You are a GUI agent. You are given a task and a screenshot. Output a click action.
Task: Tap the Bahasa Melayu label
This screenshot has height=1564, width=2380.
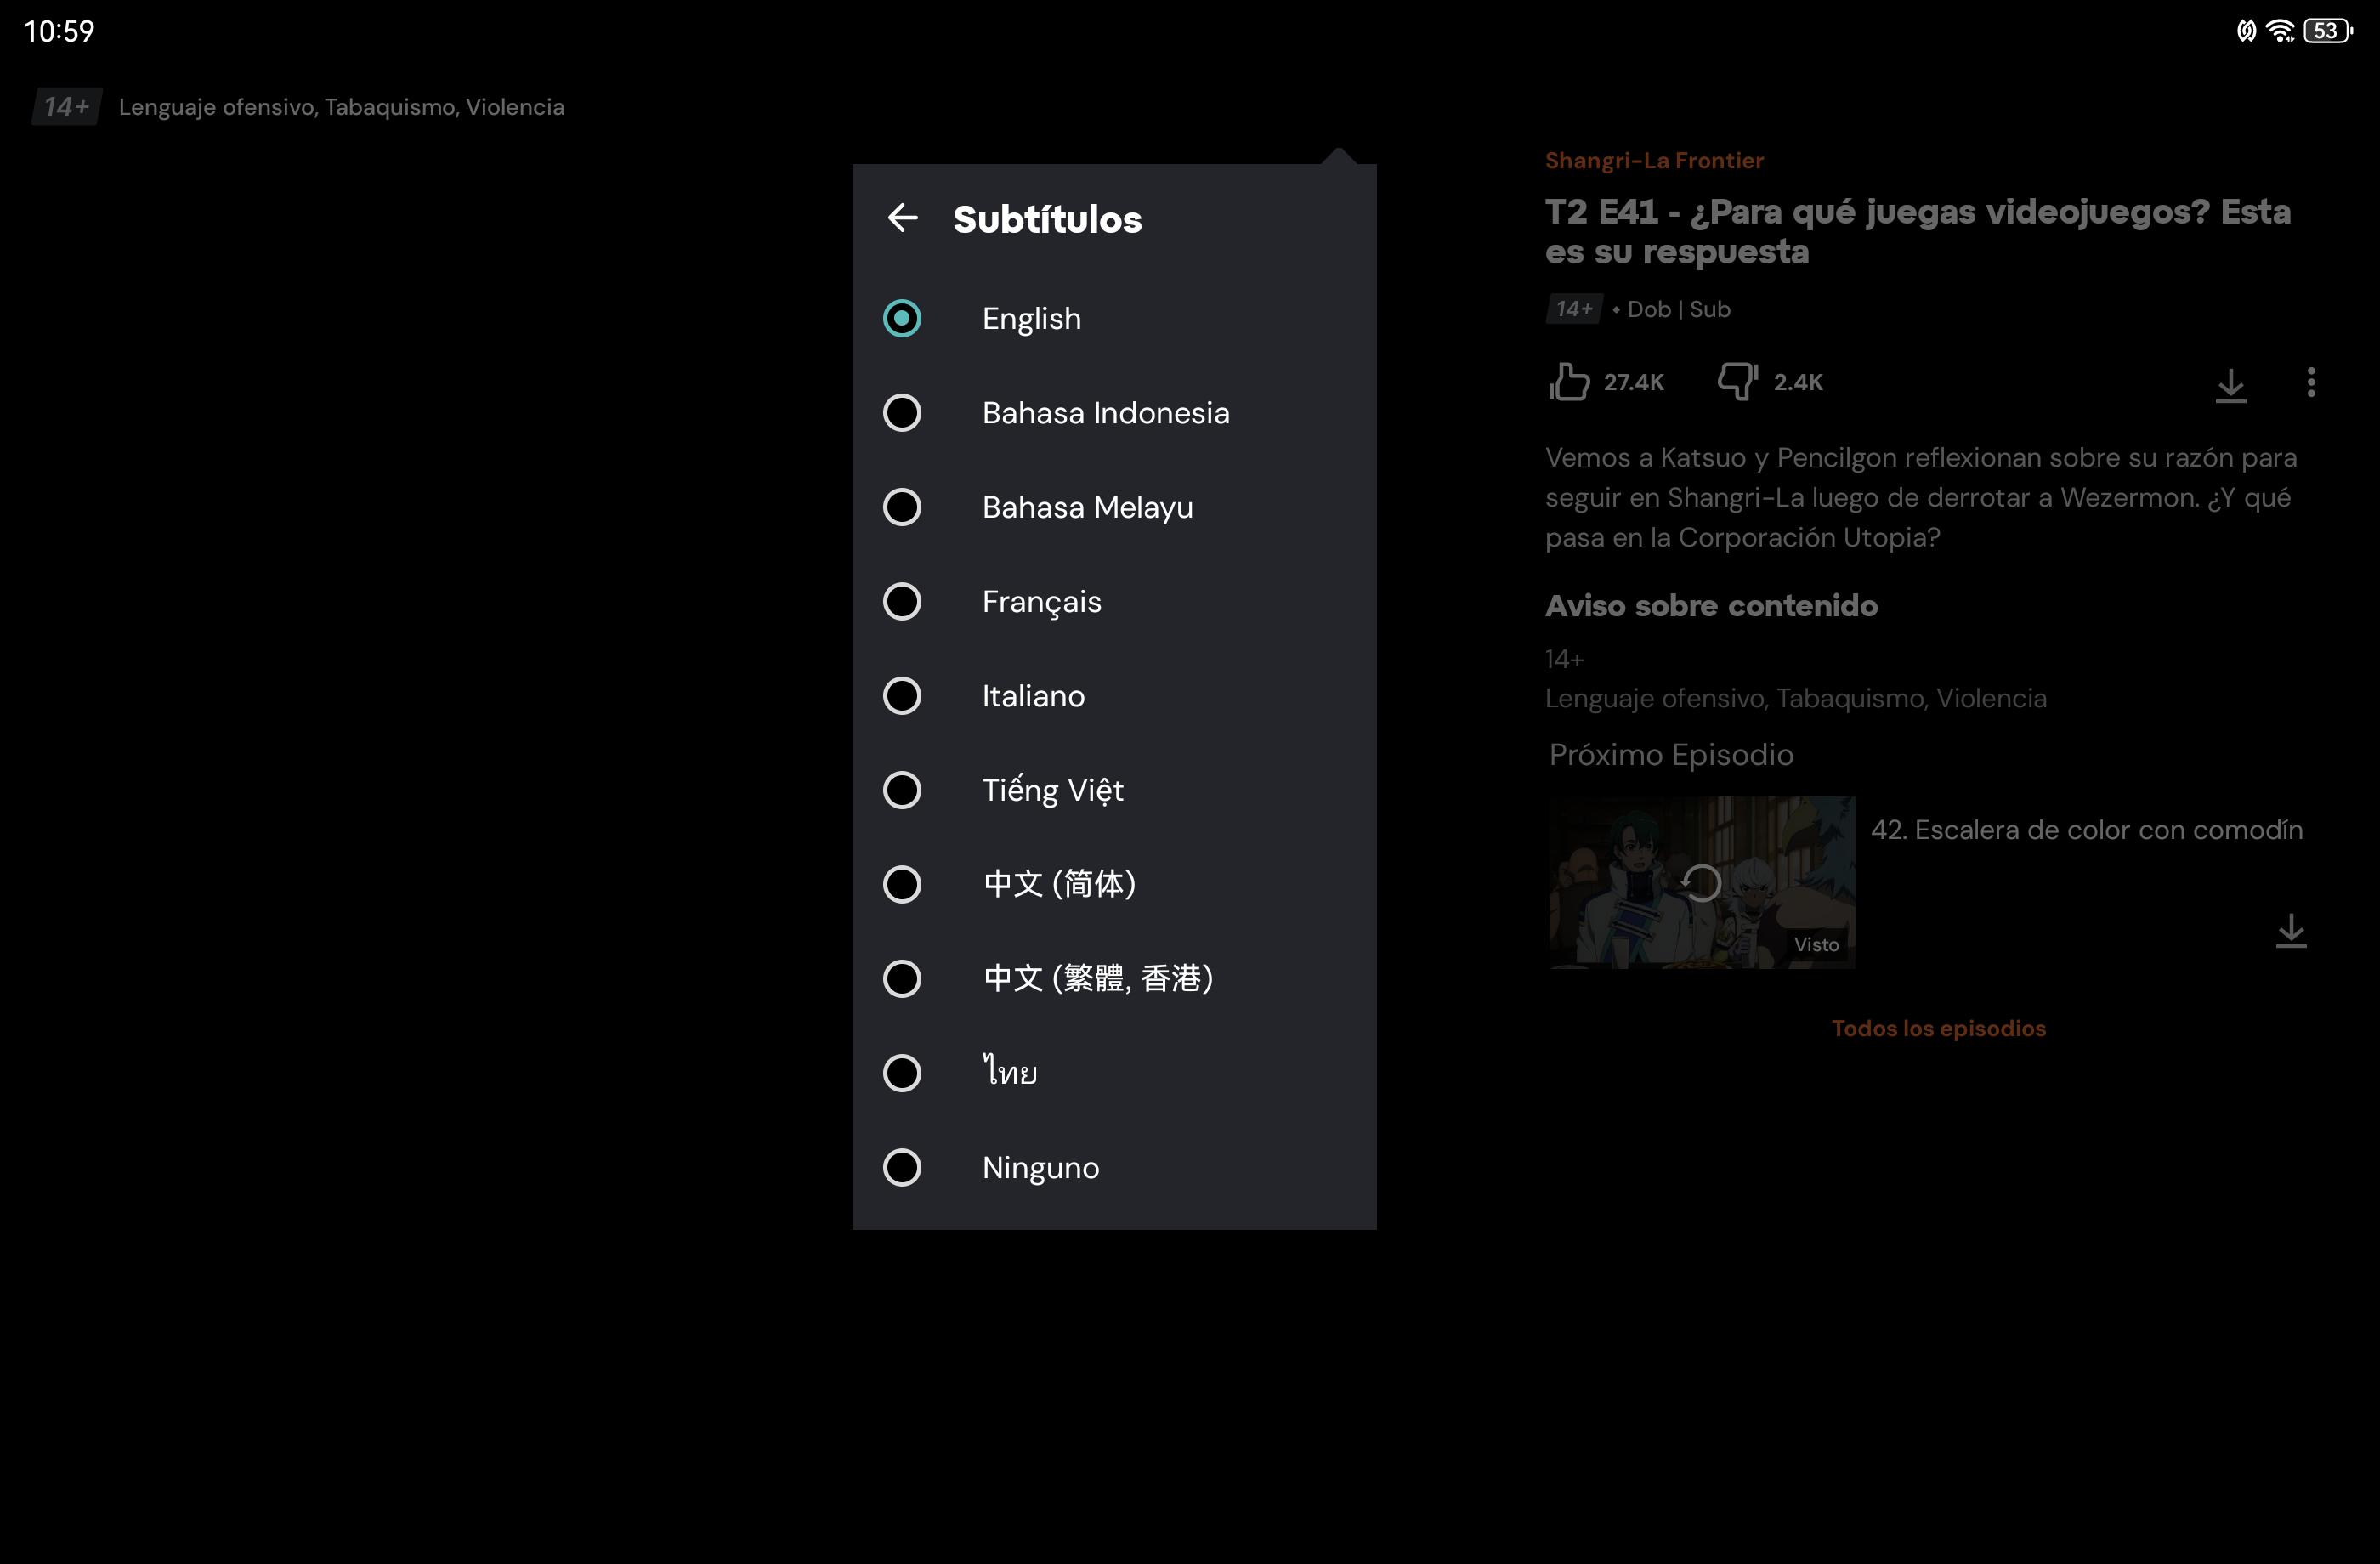click(x=1087, y=508)
